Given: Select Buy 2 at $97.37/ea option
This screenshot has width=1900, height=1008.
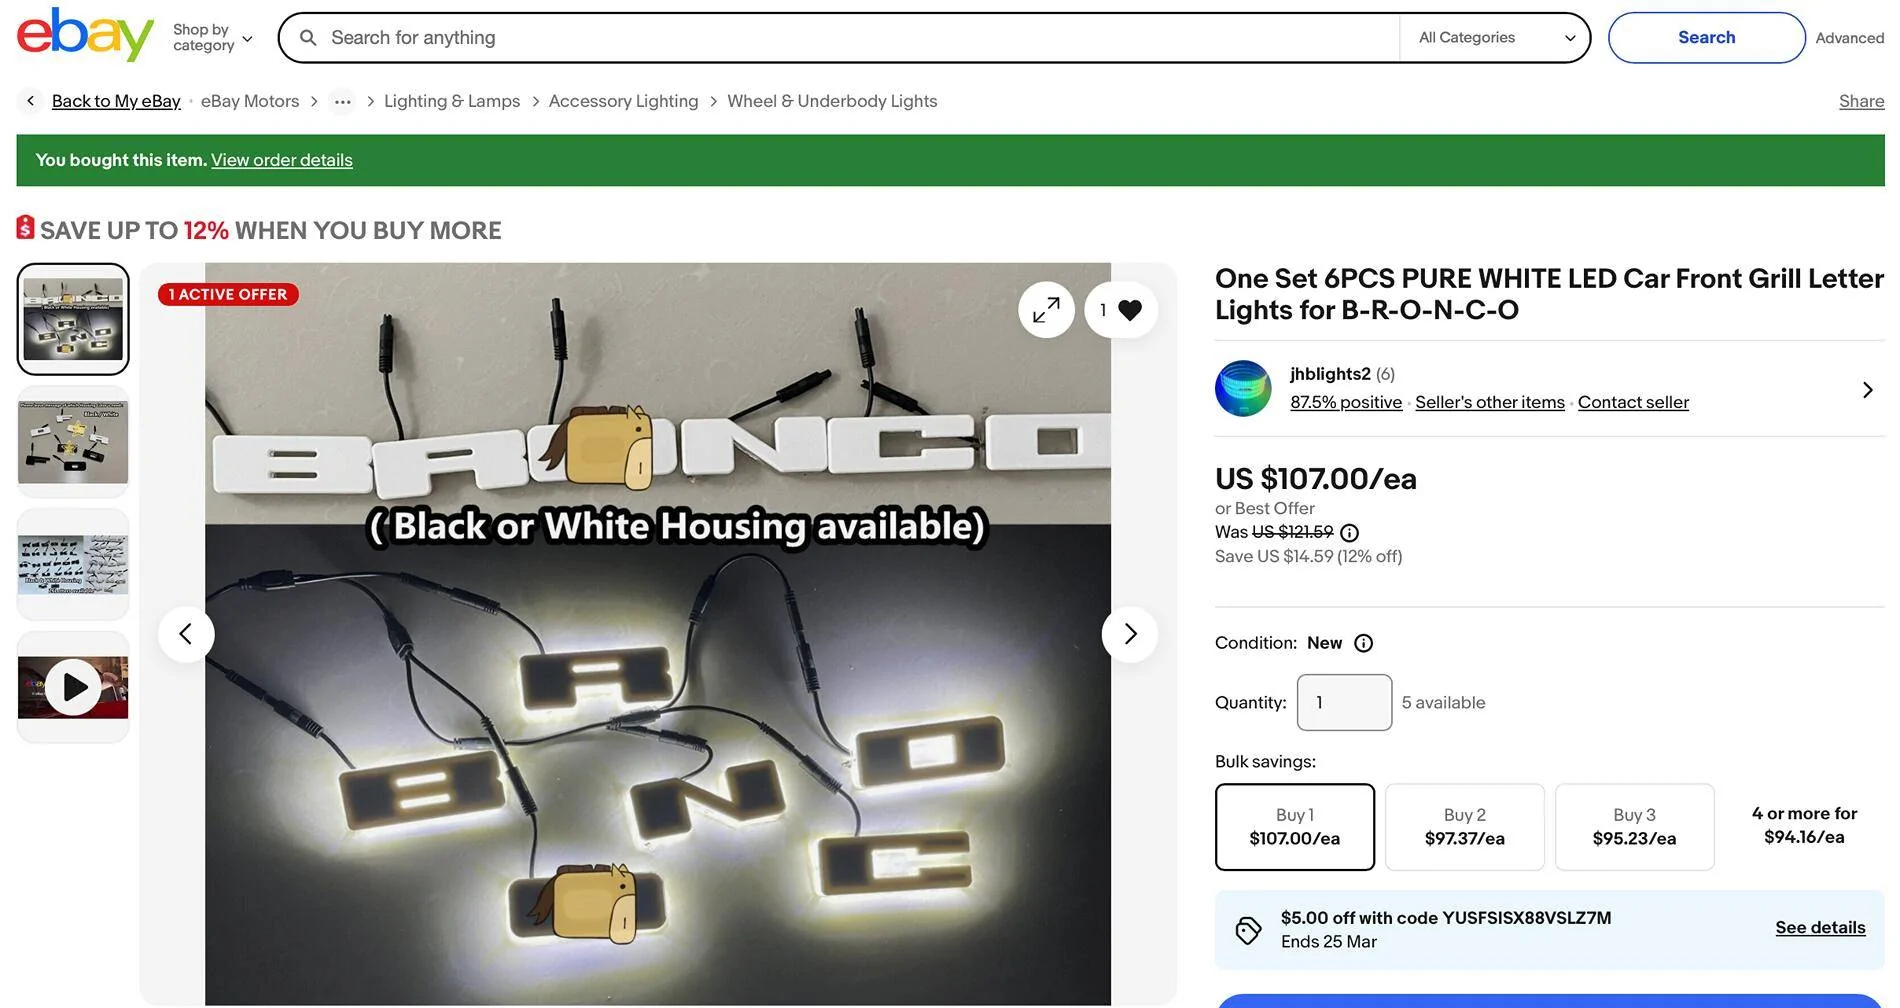Looking at the screenshot, I should pyautogui.click(x=1464, y=827).
